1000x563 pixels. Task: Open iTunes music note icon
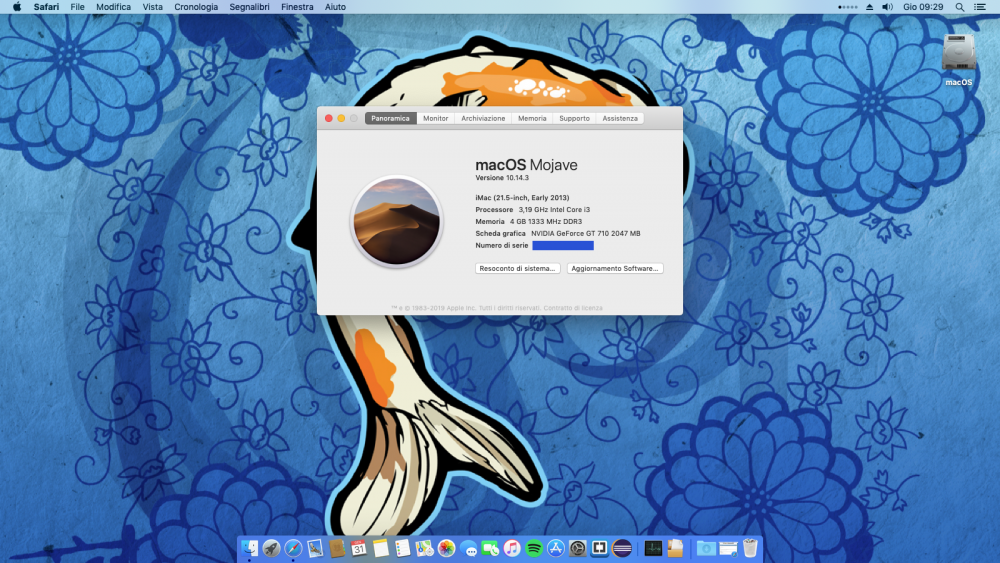pos(512,548)
